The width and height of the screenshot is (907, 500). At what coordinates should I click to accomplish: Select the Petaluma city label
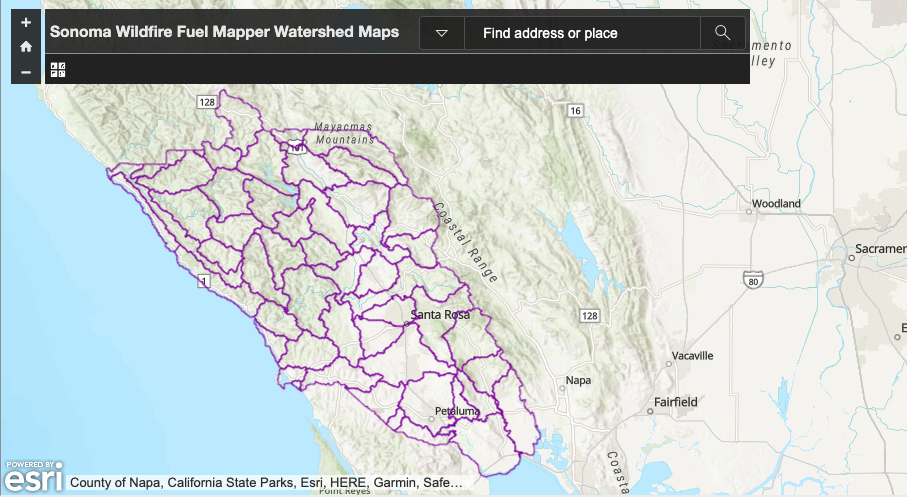457,411
